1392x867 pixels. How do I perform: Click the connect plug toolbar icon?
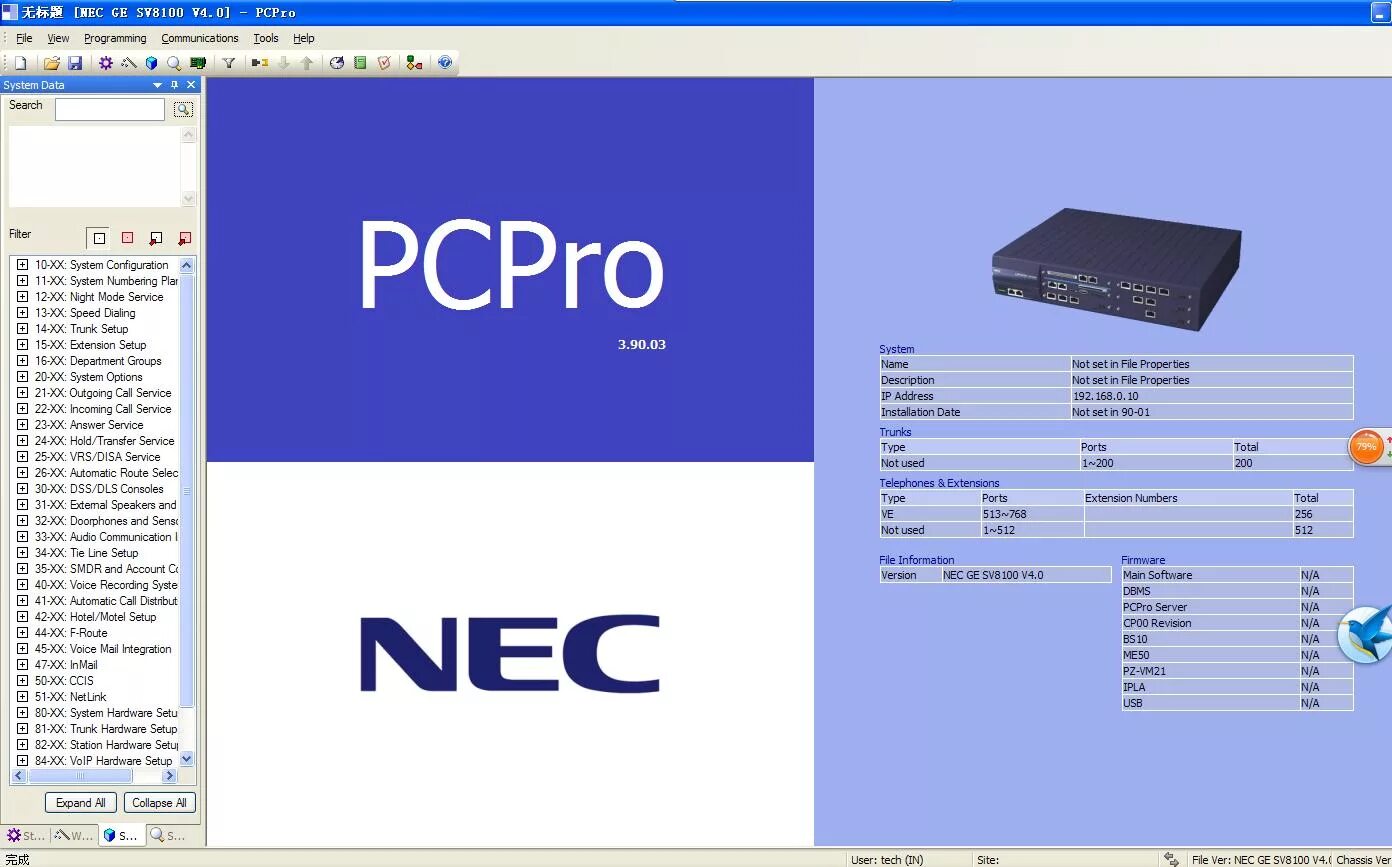[260, 63]
